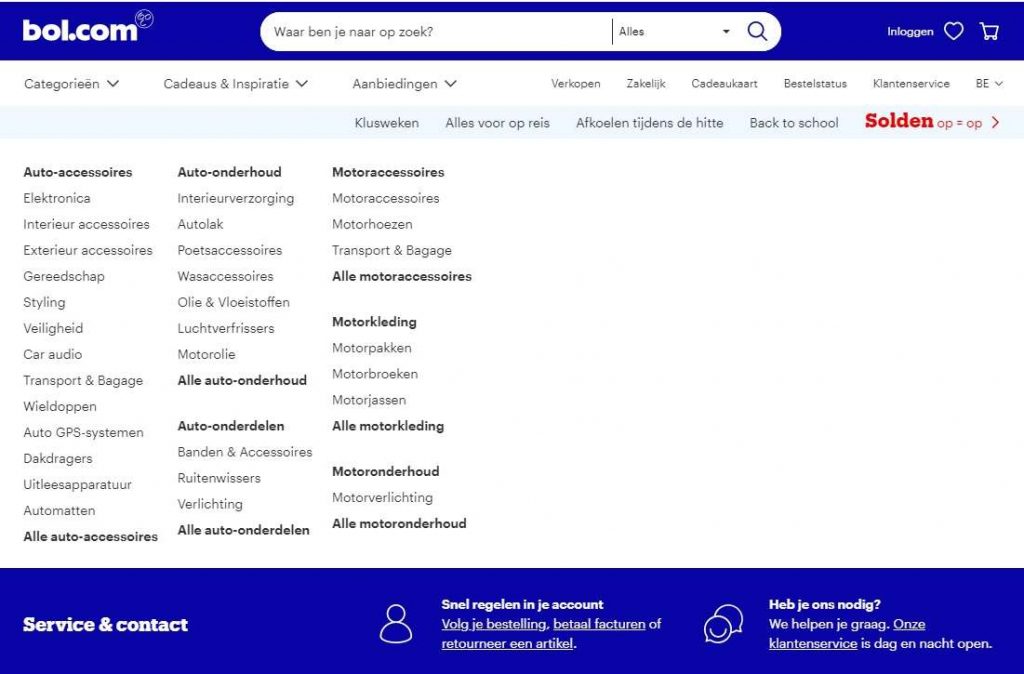The image size is (1024, 674).
Task: Open the Aanbiedingen dropdown
Action: tap(404, 84)
